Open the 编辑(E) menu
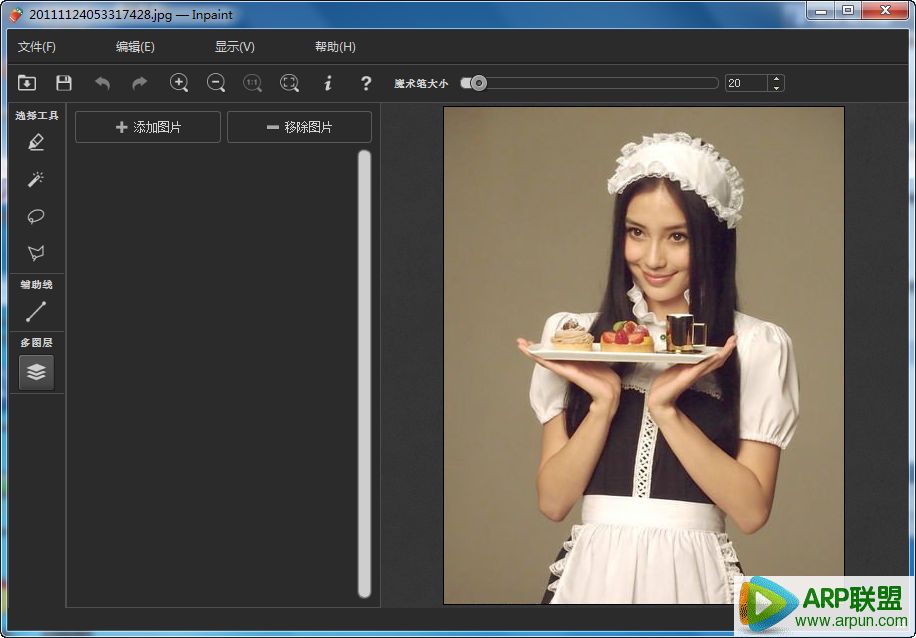The height and width of the screenshot is (638, 916). [x=135, y=47]
